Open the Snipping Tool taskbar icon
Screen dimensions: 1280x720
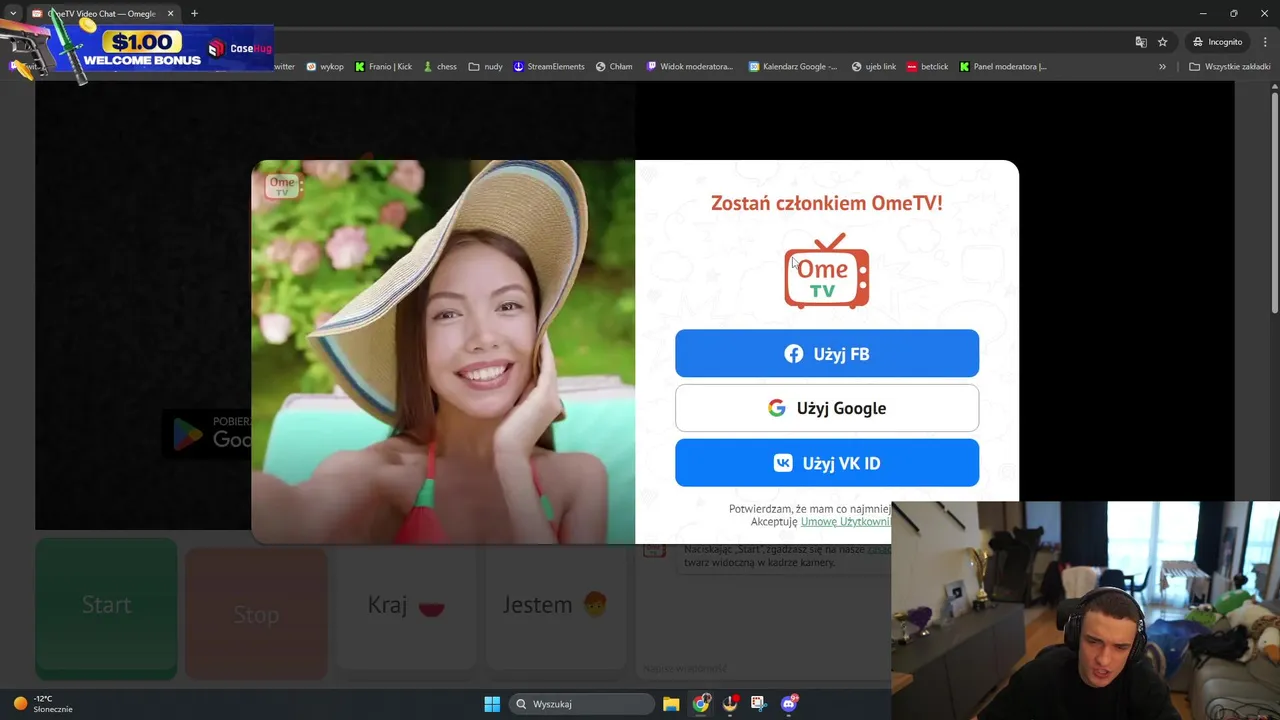tap(758, 704)
